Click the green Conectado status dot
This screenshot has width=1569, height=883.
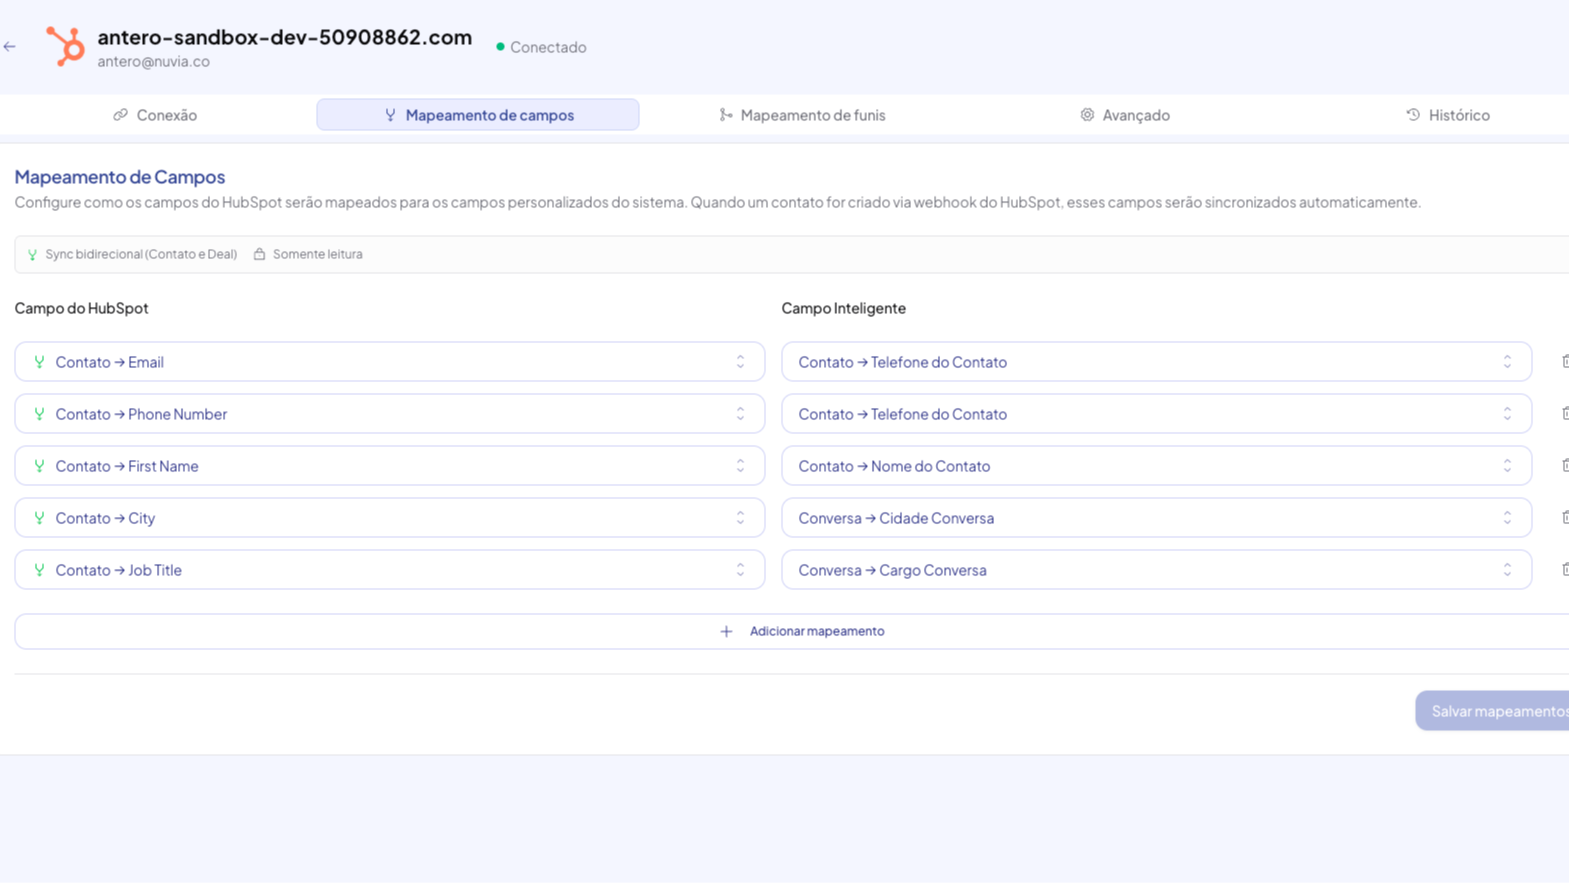coord(500,47)
